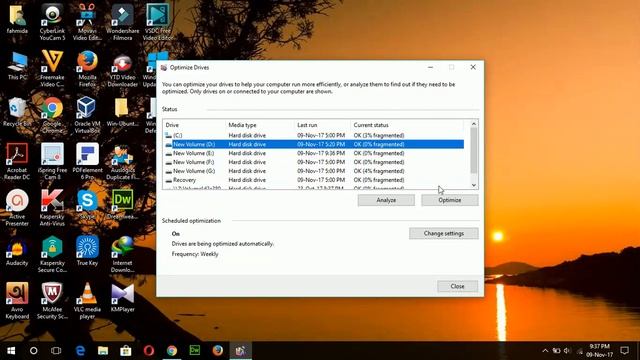Open Mozilla Firefox desktop shortcut
The width and height of the screenshot is (640, 360).
pos(87,69)
